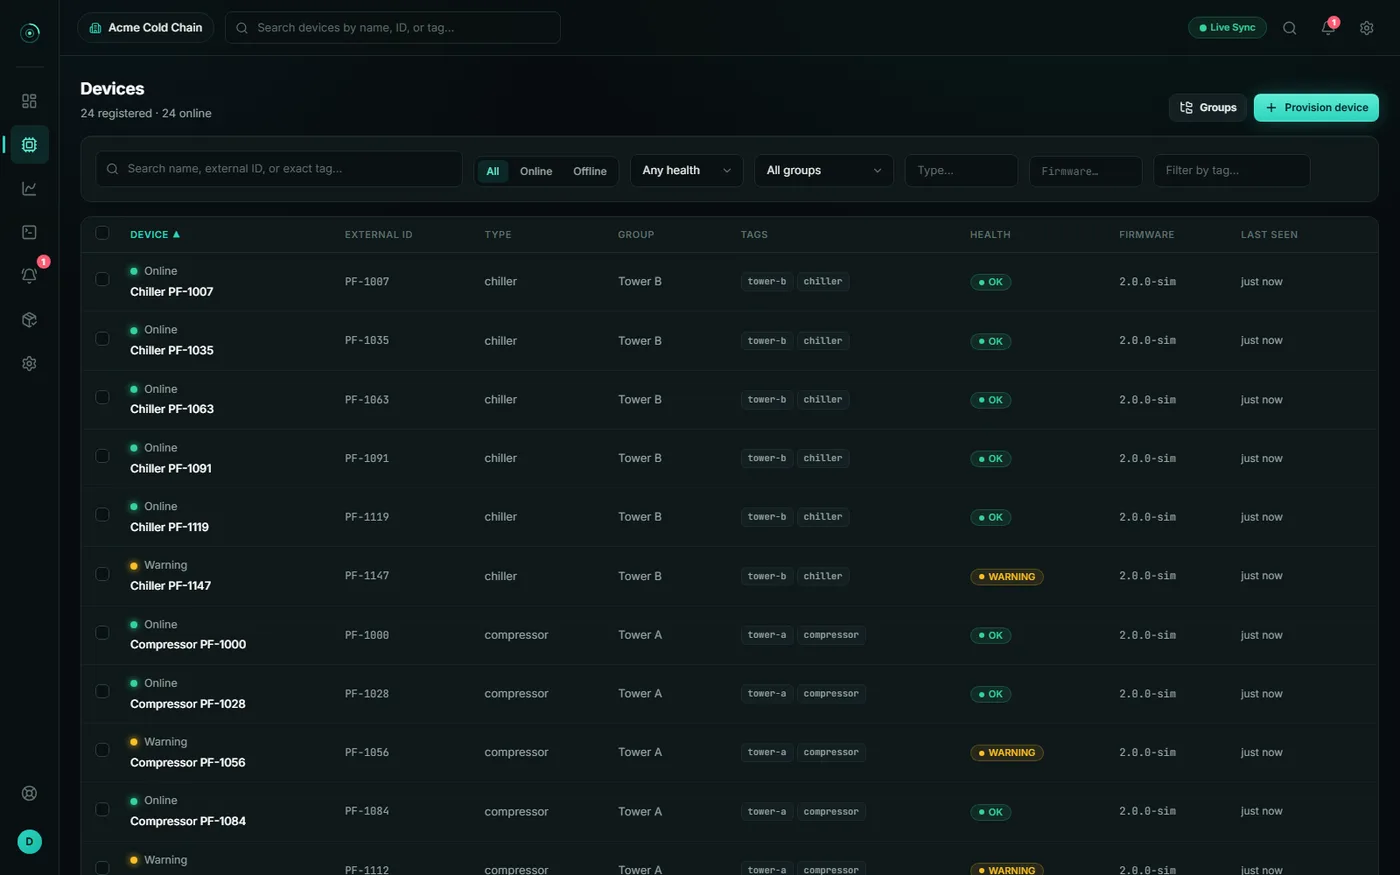
Task: Open the Compressor PF-1056 device link
Action: coord(187,762)
